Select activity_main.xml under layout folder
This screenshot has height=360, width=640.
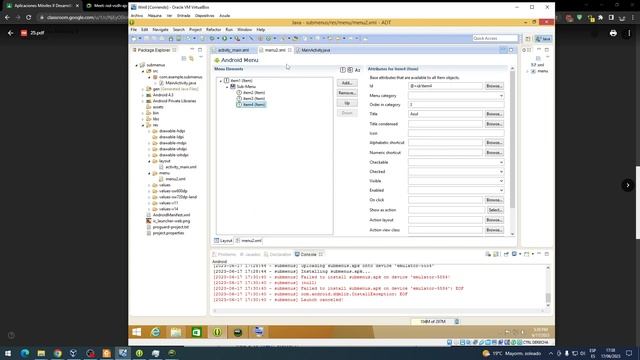coord(180,167)
